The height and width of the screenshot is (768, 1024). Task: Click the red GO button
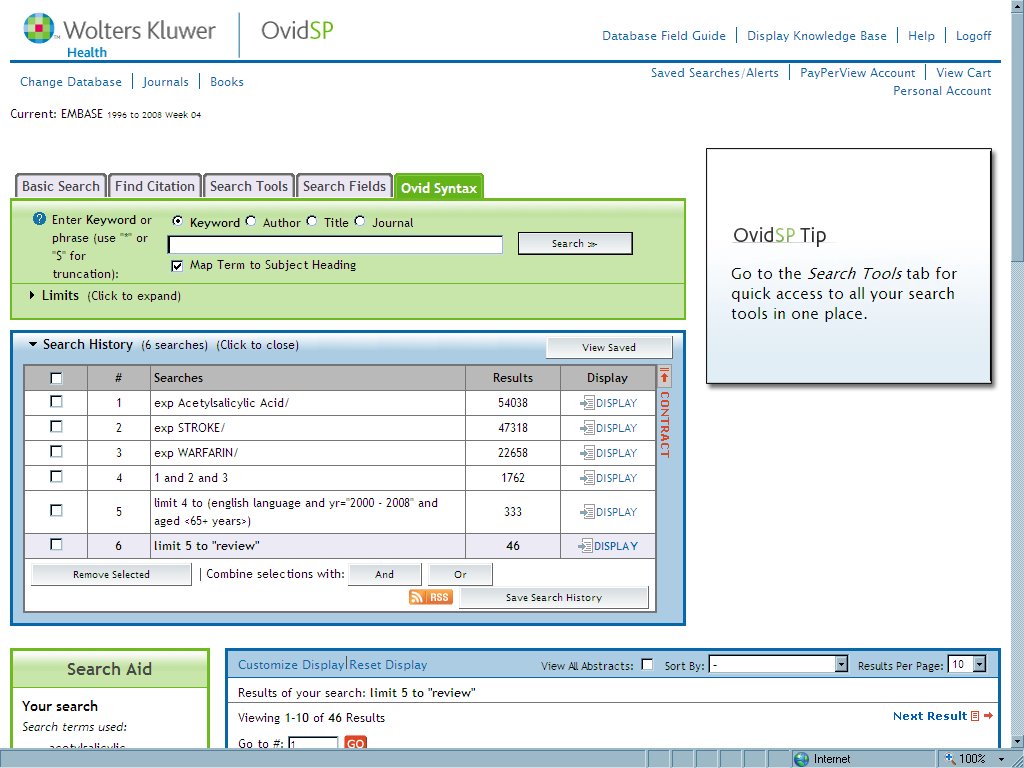(x=355, y=743)
